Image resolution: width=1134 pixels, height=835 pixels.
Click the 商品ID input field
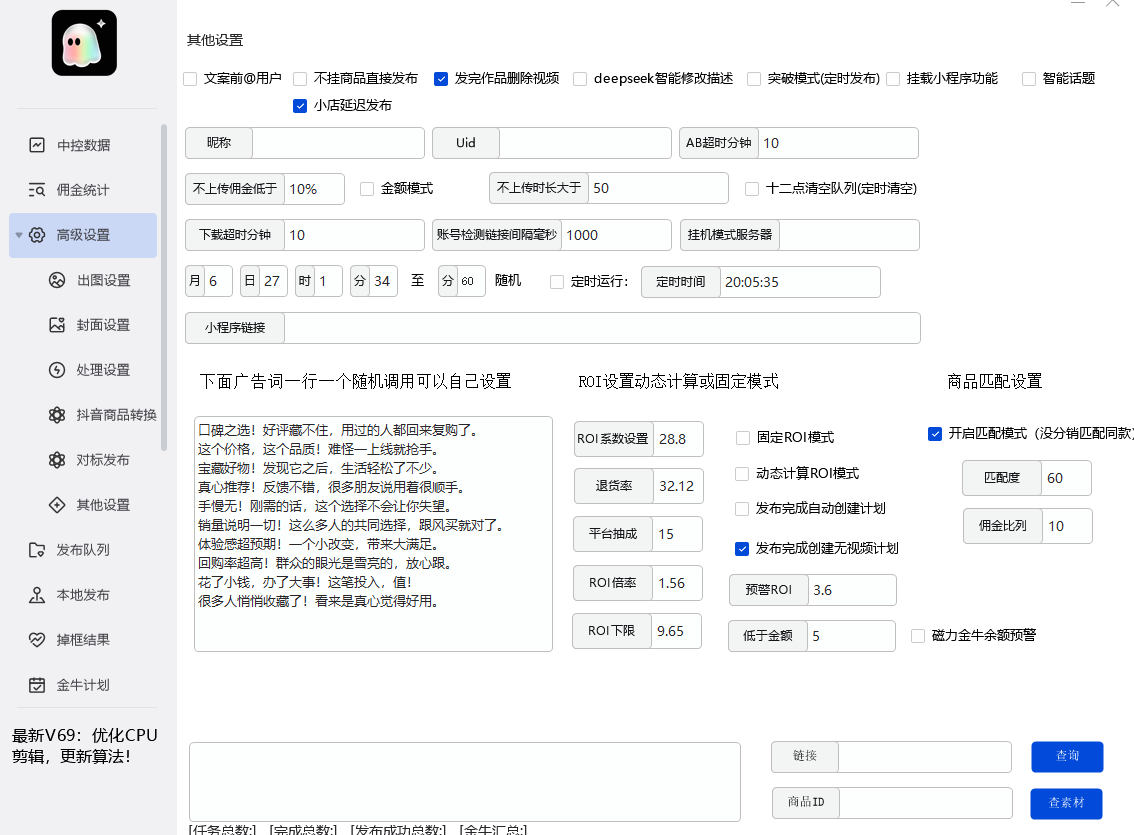(925, 803)
